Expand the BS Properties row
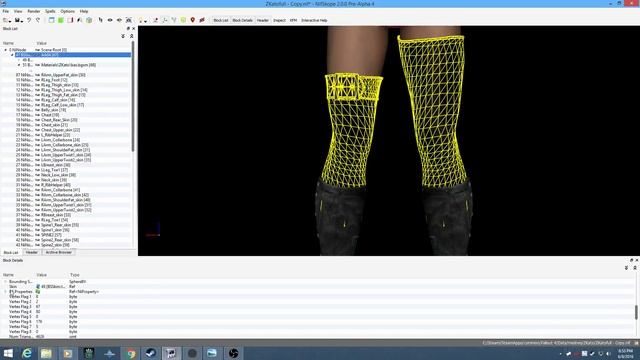Screen dimensions: 640x360 tap(6, 292)
